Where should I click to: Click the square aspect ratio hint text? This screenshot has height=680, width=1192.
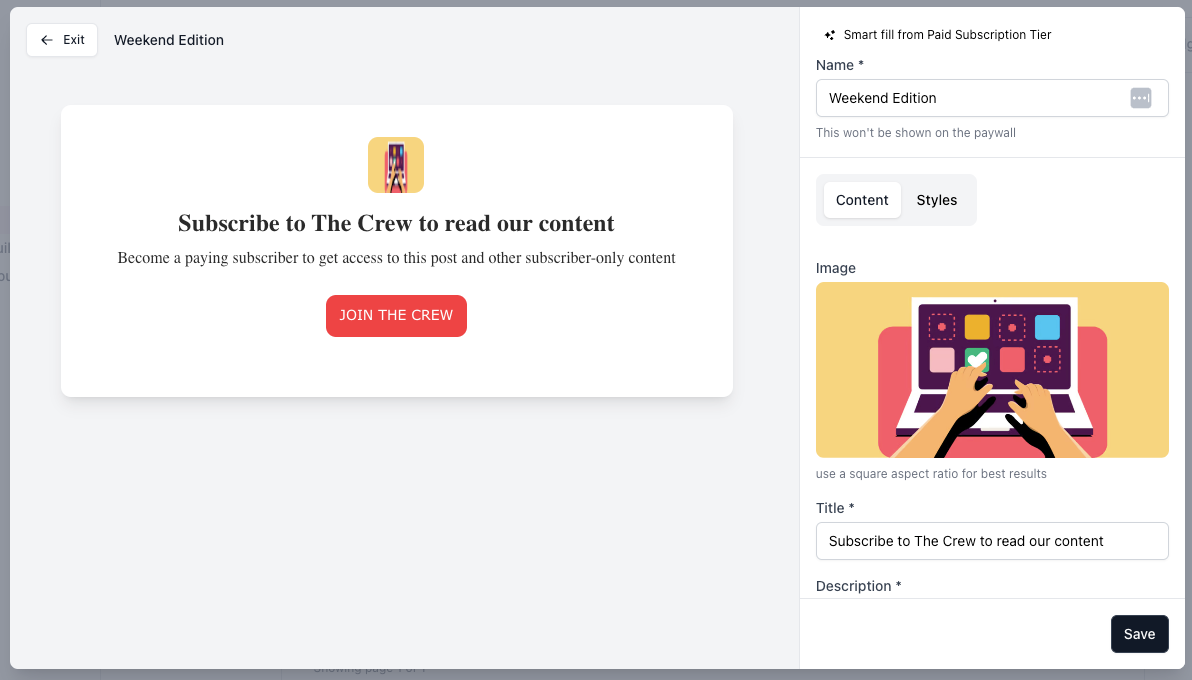931,474
